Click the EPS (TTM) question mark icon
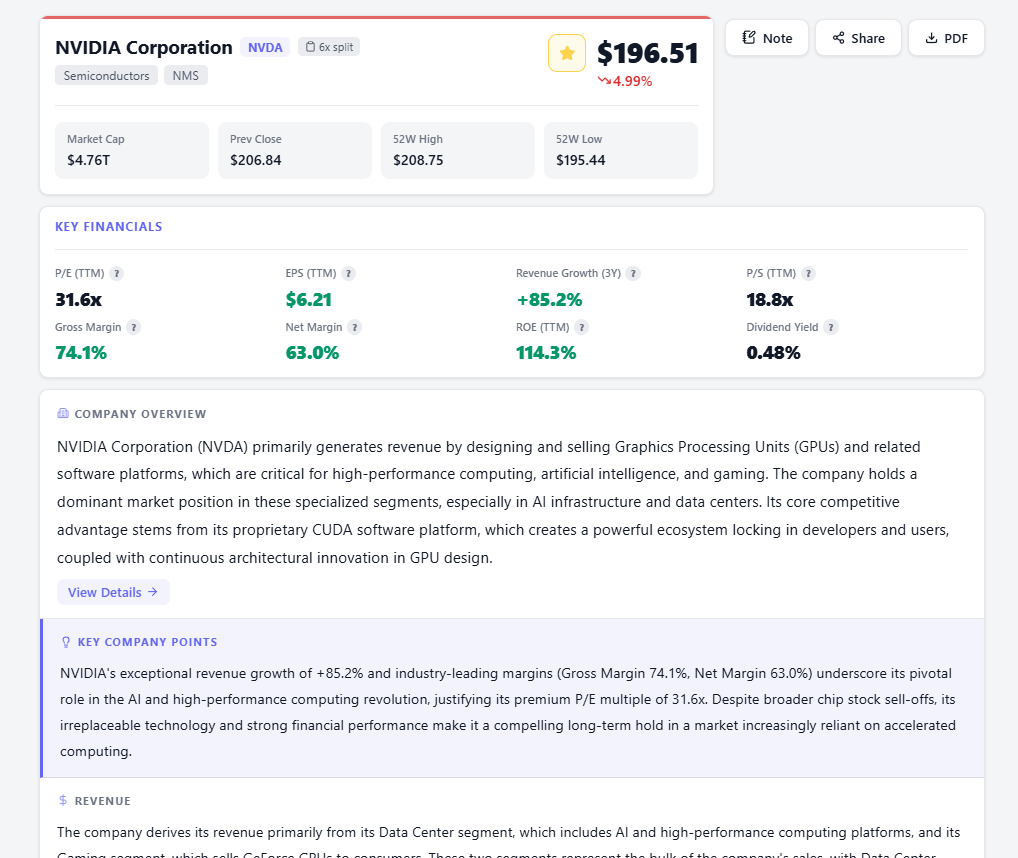 click(348, 273)
